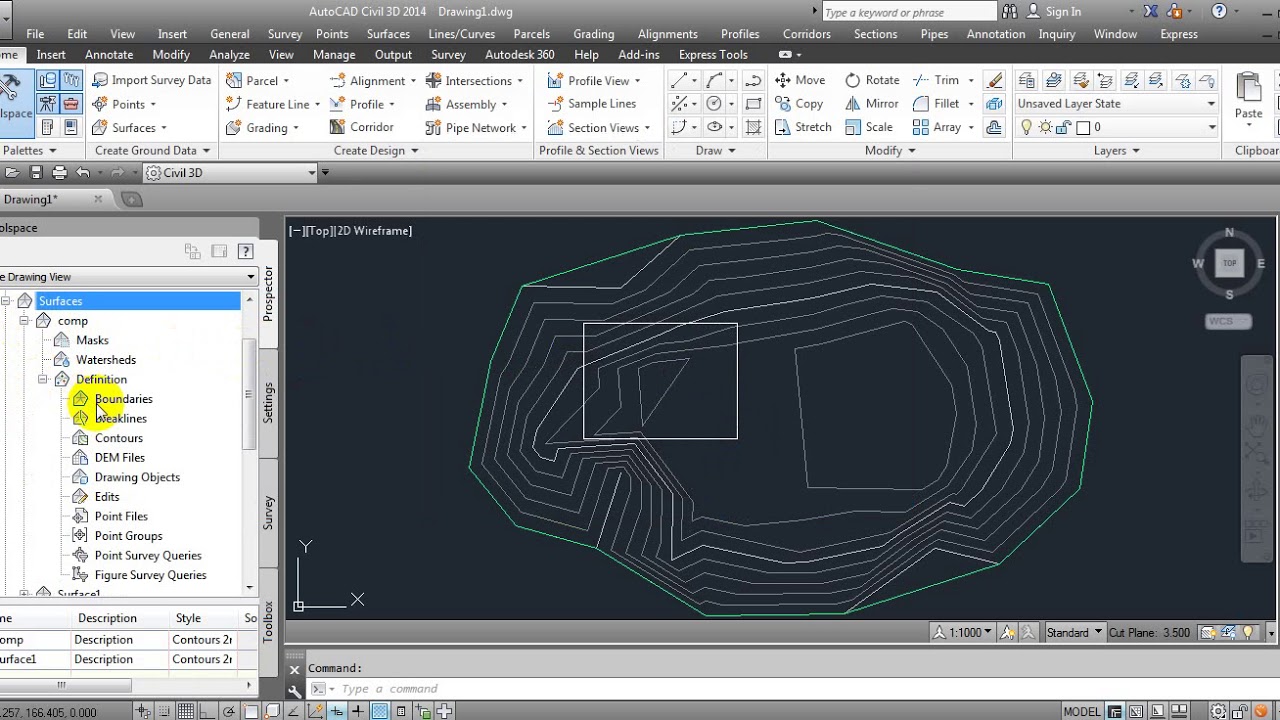Viewport: 1280px width, 720px height.
Task: Click Sign In link
Action: click(x=1063, y=12)
